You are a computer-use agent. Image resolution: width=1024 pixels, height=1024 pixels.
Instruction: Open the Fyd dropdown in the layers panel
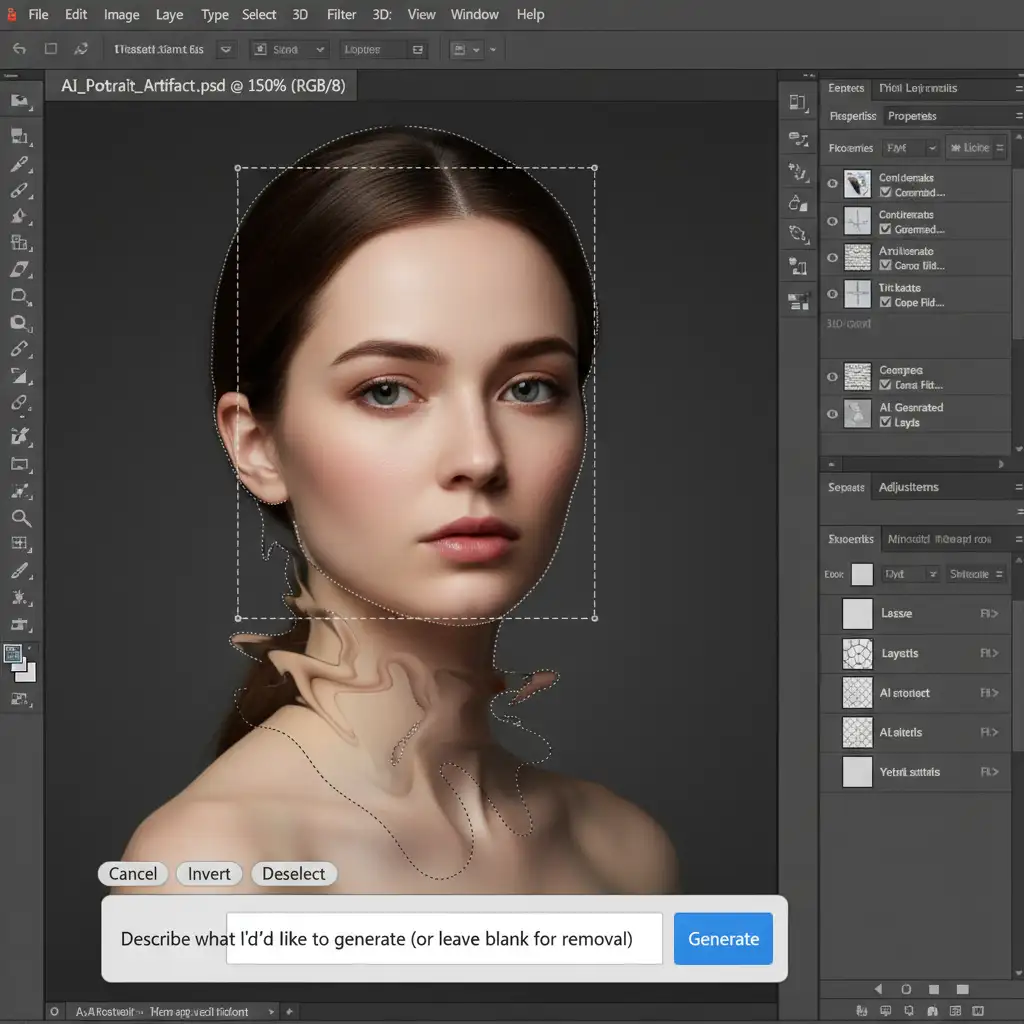tap(911, 148)
